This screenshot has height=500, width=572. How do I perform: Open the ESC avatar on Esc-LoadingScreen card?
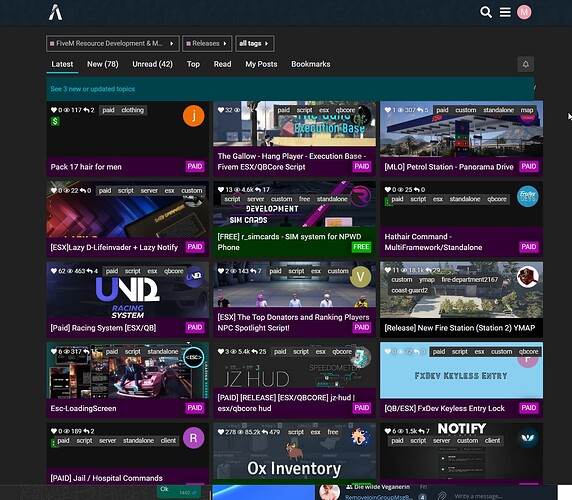click(193, 357)
